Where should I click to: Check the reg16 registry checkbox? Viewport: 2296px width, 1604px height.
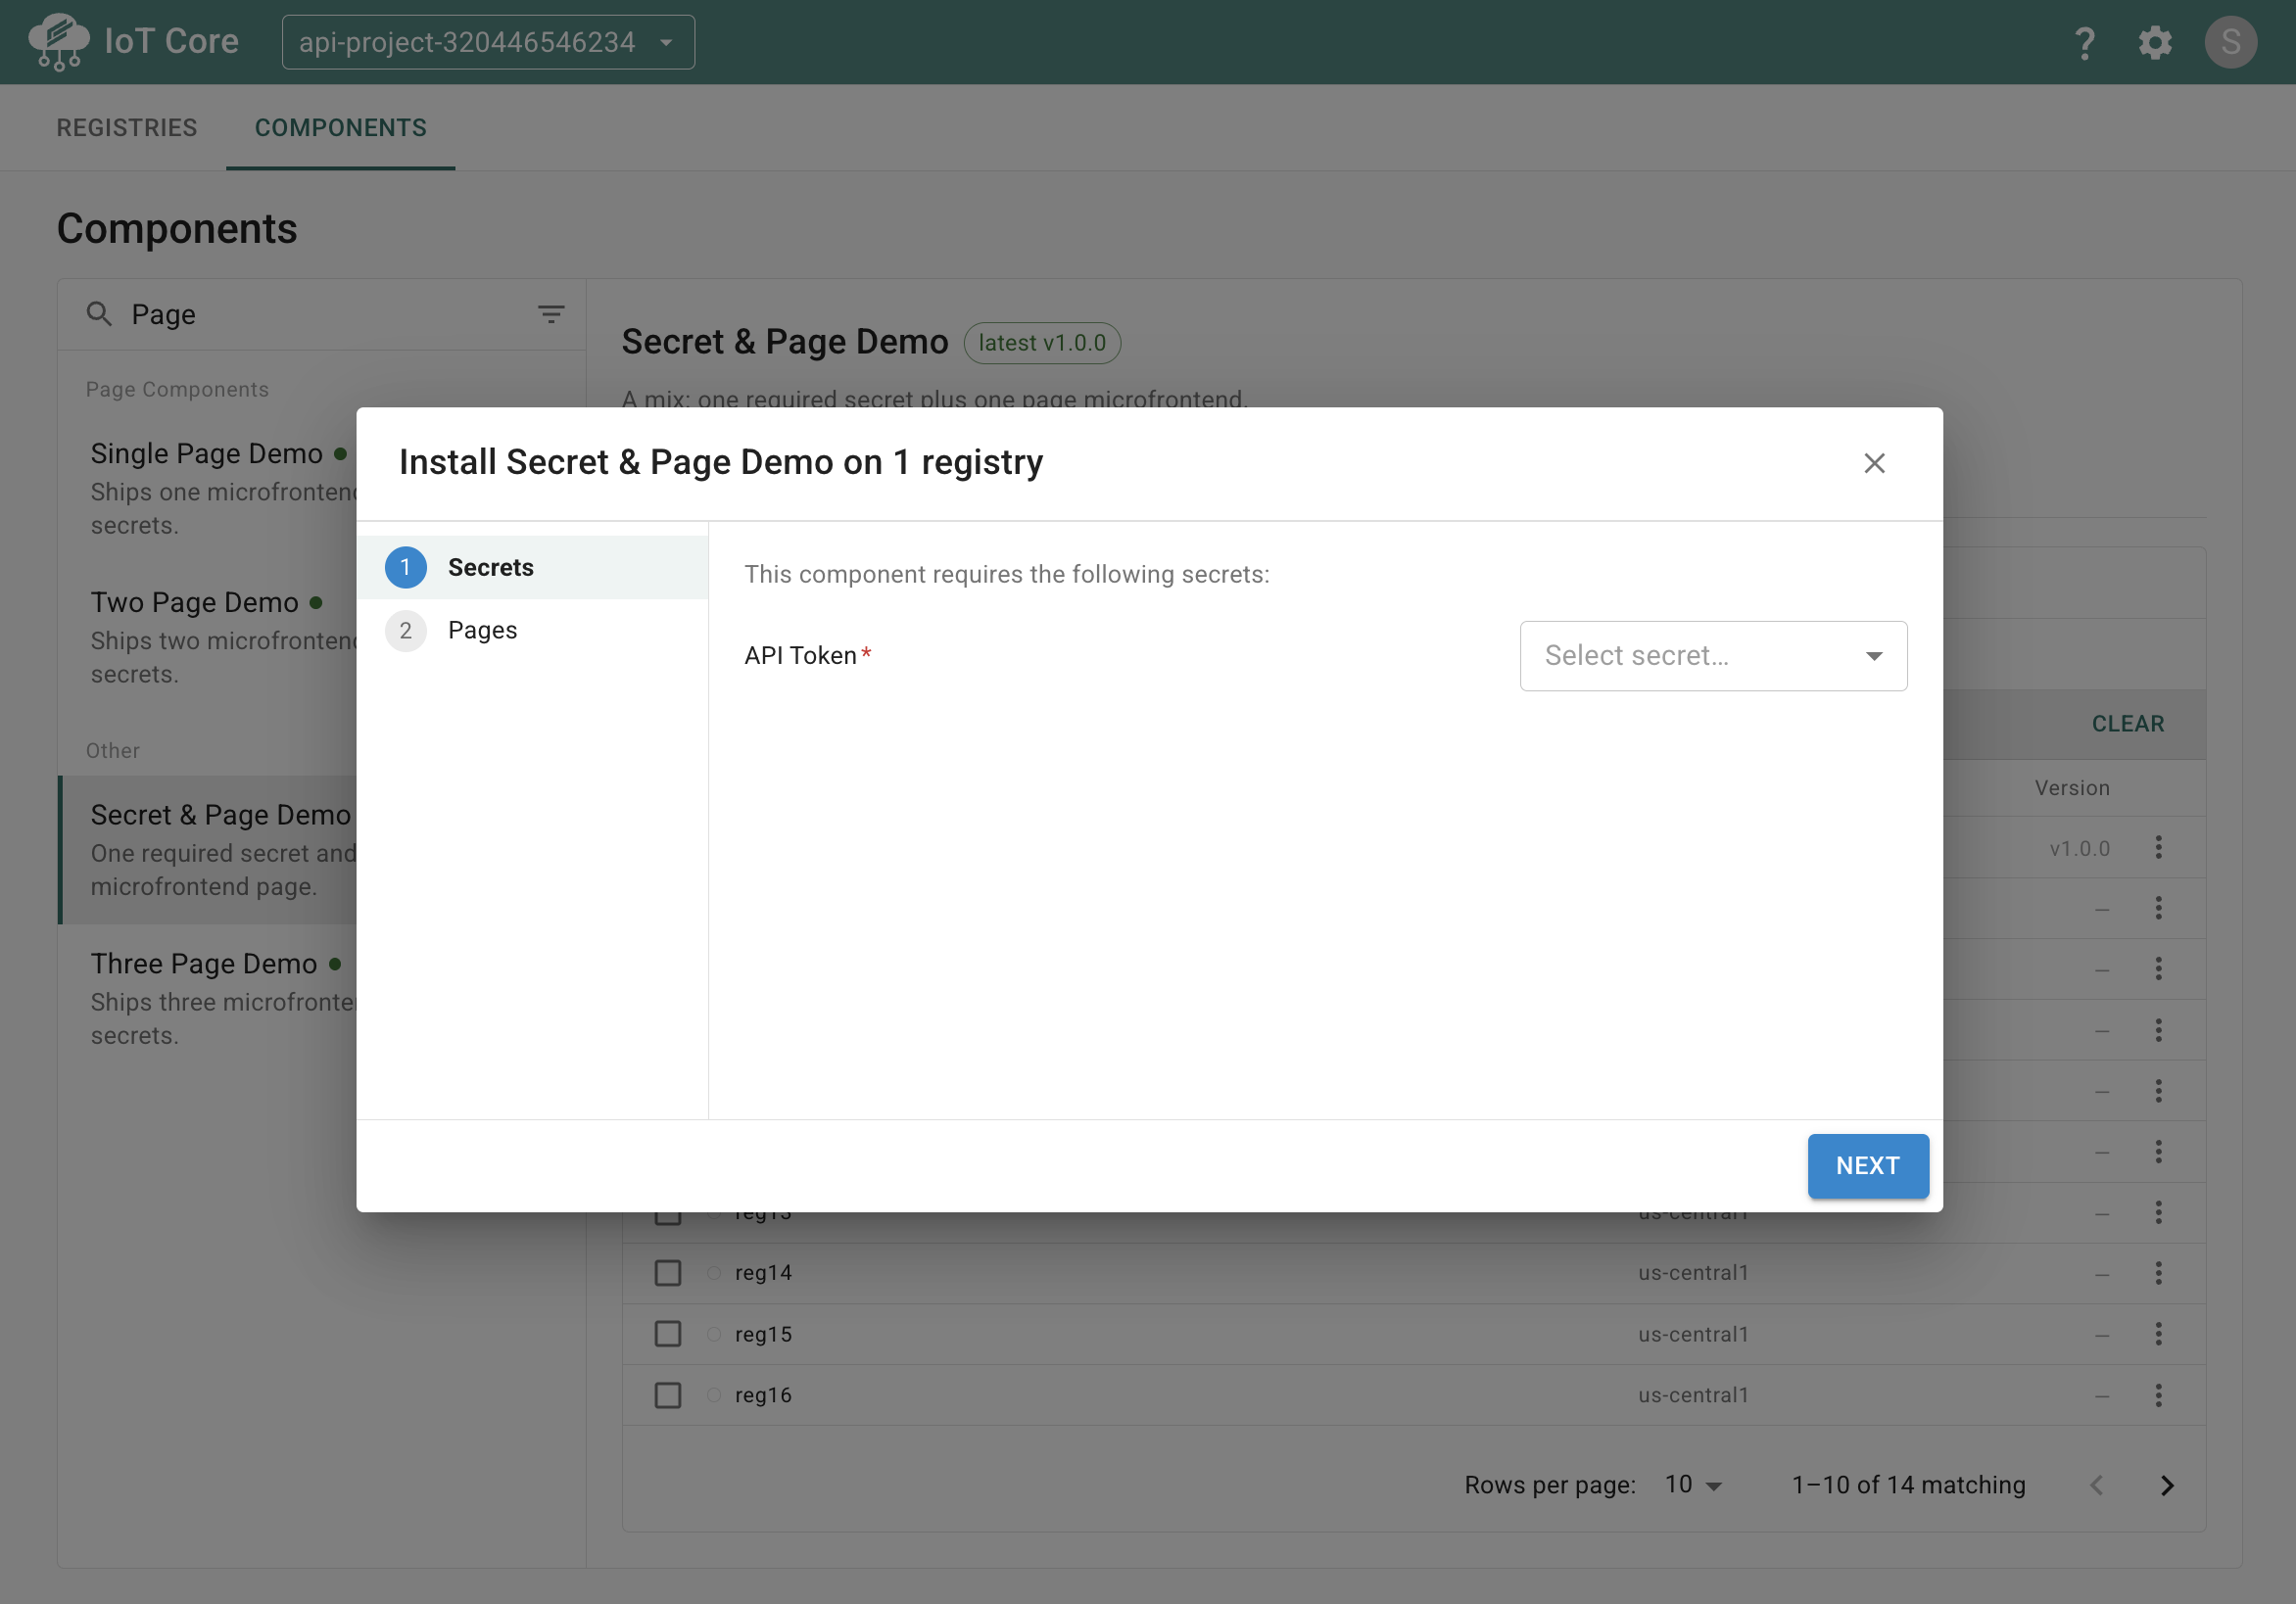point(668,1394)
